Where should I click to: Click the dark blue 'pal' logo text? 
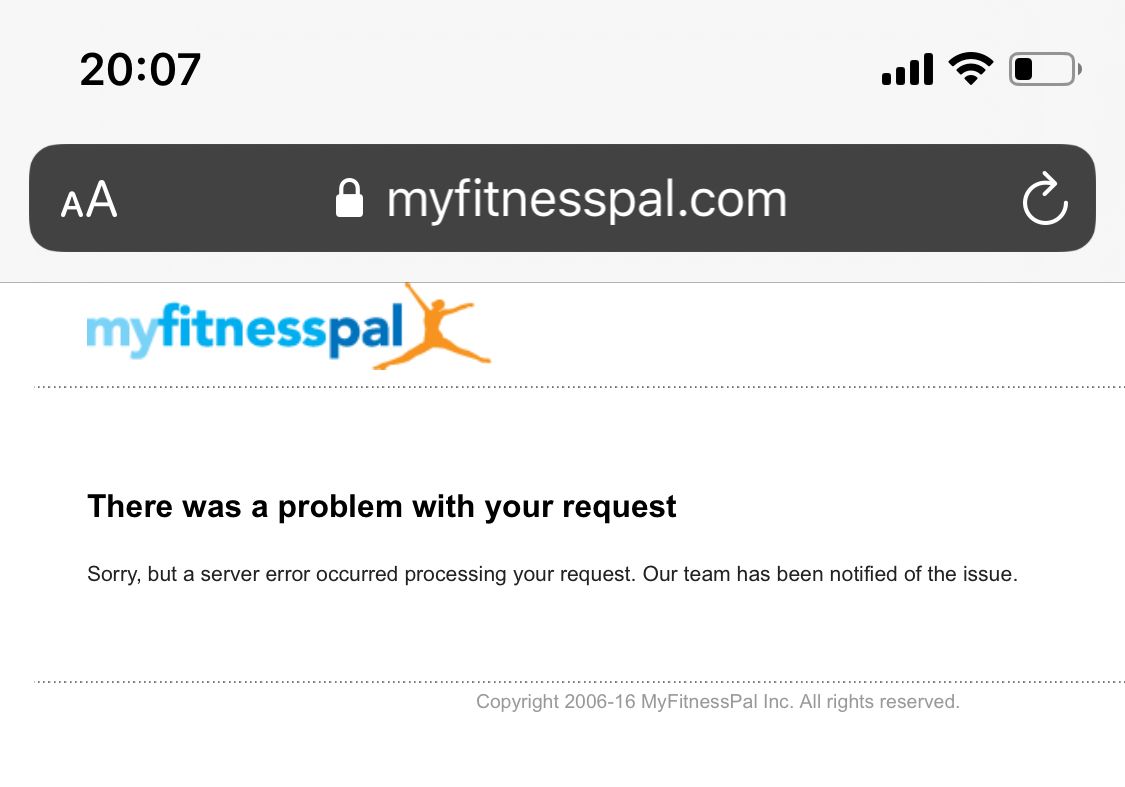[367, 329]
